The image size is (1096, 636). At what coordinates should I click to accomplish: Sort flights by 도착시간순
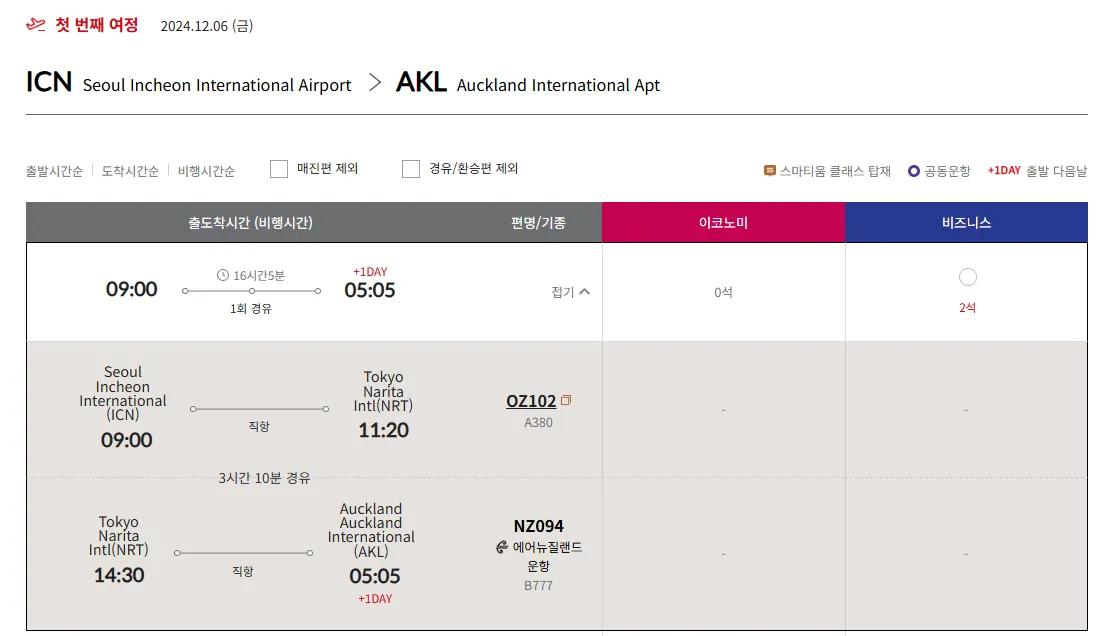point(130,171)
